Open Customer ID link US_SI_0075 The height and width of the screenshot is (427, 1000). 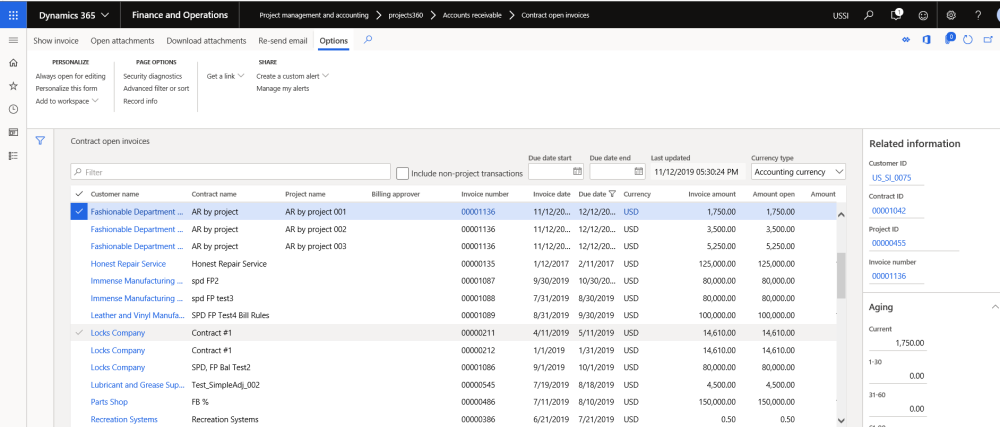(x=891, y=178)
